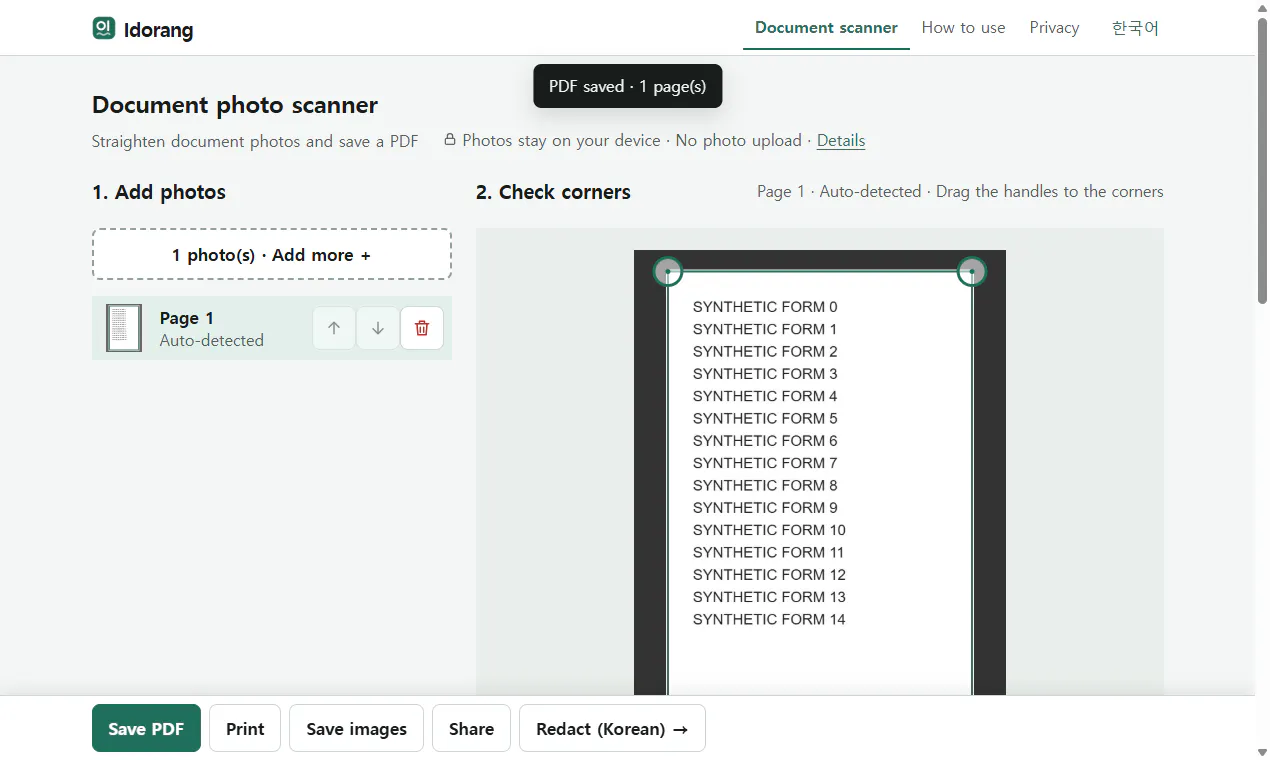This screenshot has width=1270, height=760.
Task: Click the Save PDF button
Action: coord(146,728)
